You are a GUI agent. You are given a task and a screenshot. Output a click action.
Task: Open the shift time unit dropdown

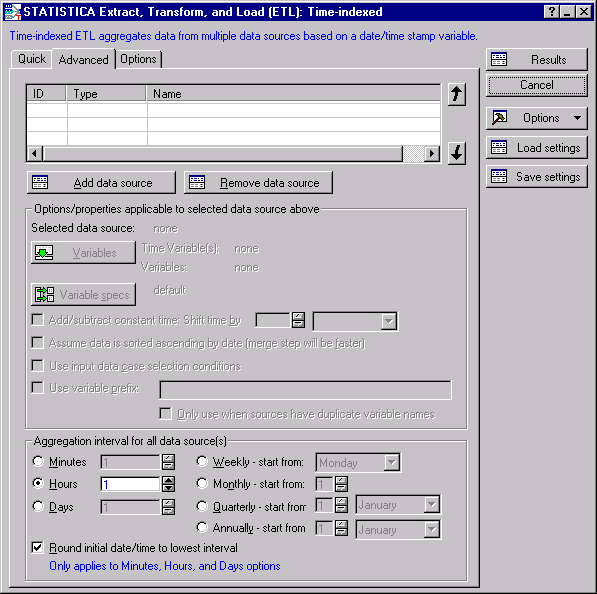(x=388, y=321)
